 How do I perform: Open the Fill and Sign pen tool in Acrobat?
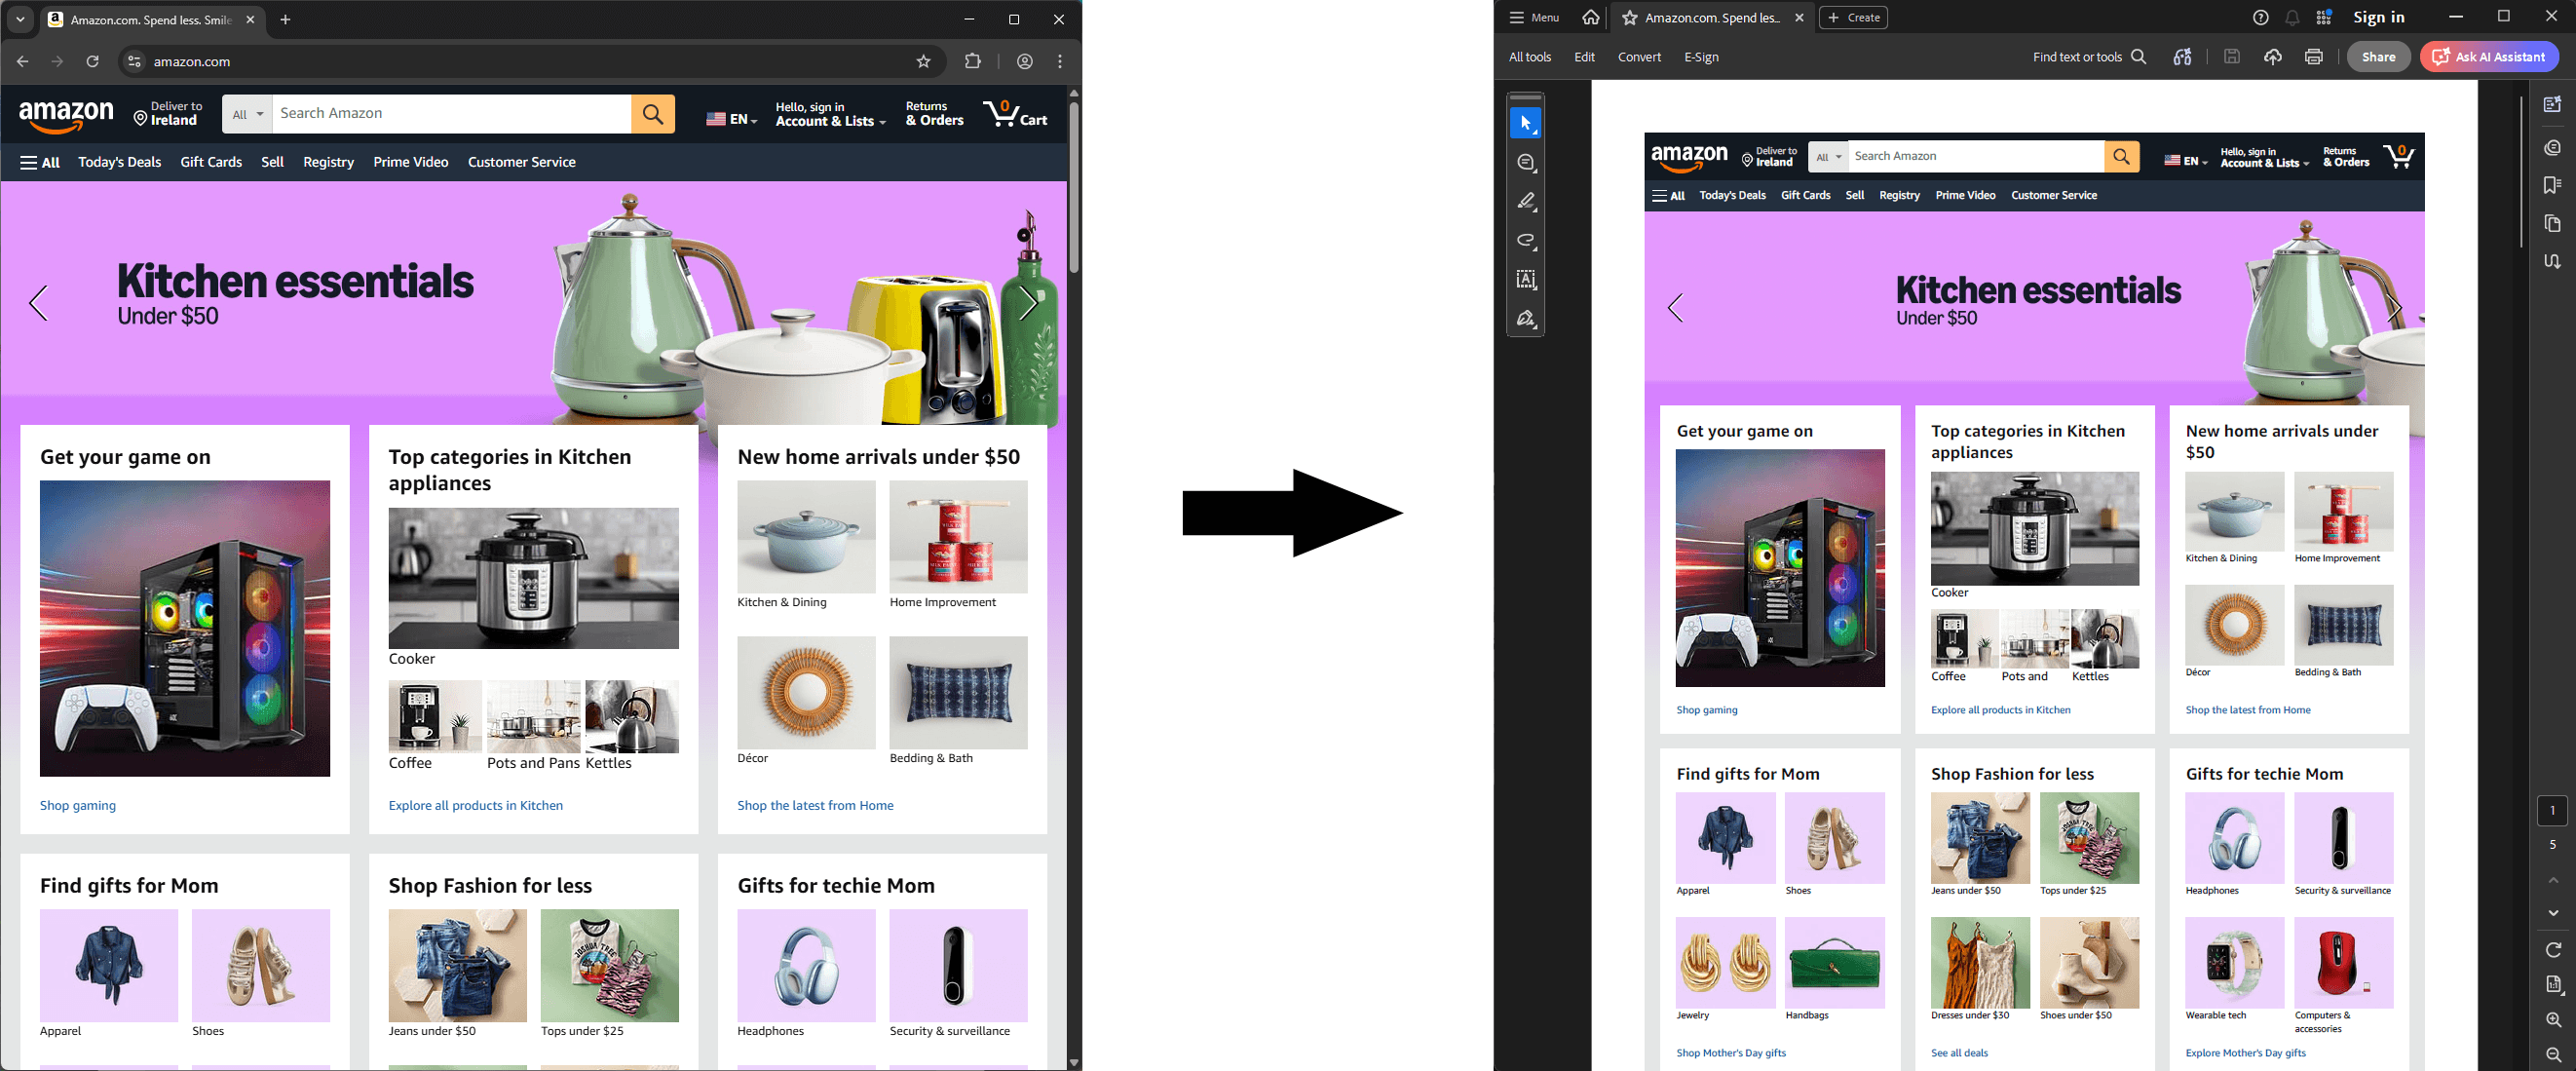[1525, 318]
